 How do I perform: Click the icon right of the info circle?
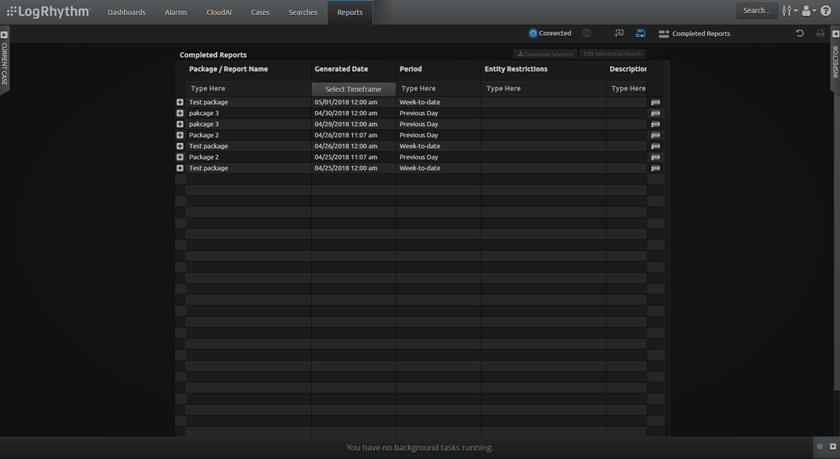click(x=619, y=33)
